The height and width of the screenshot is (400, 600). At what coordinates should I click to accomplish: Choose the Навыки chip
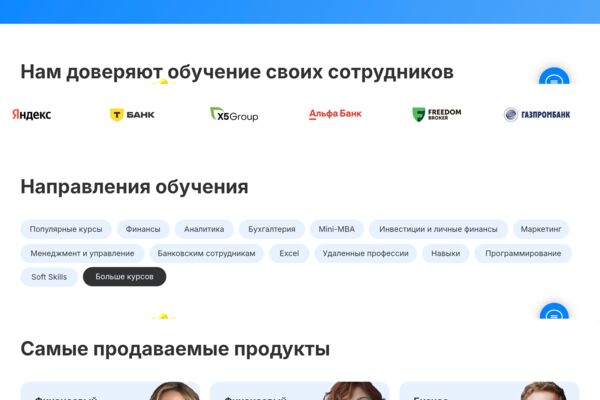coord(446,253)
